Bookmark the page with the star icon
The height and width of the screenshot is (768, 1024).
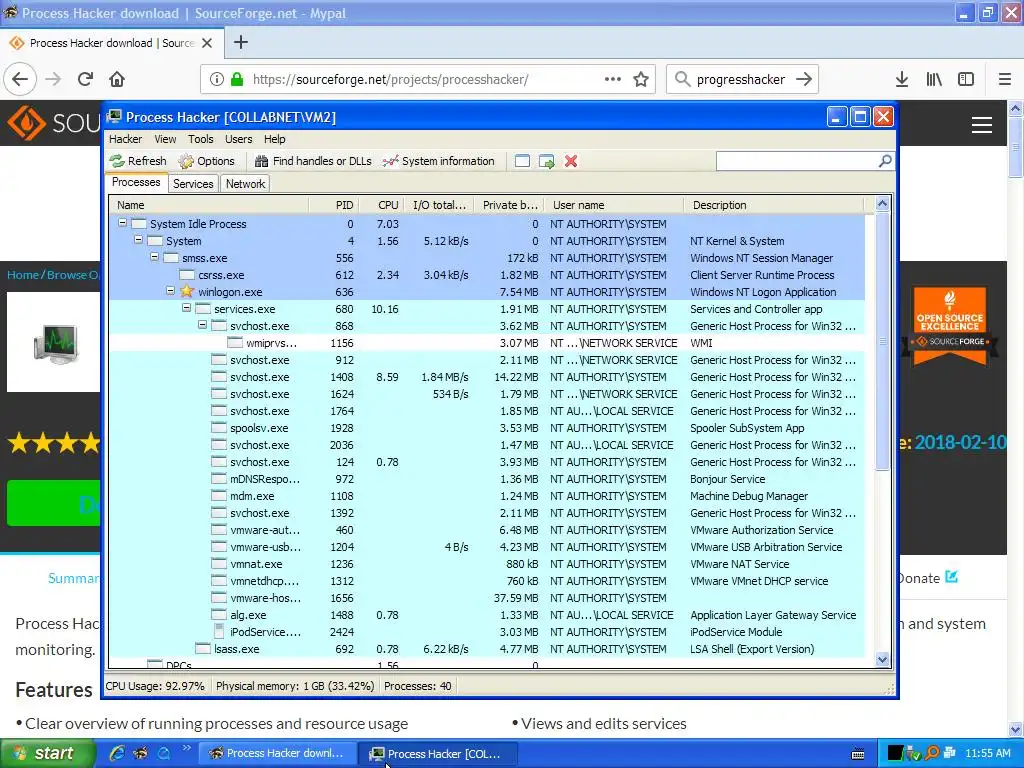pos(641,79)
